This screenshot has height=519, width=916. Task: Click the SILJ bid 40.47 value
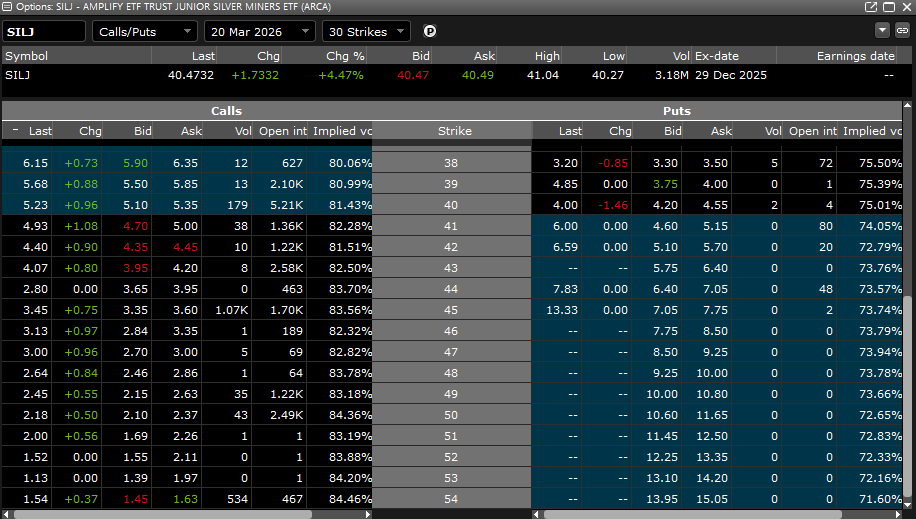pyautogui.click(x=413, y=75)
